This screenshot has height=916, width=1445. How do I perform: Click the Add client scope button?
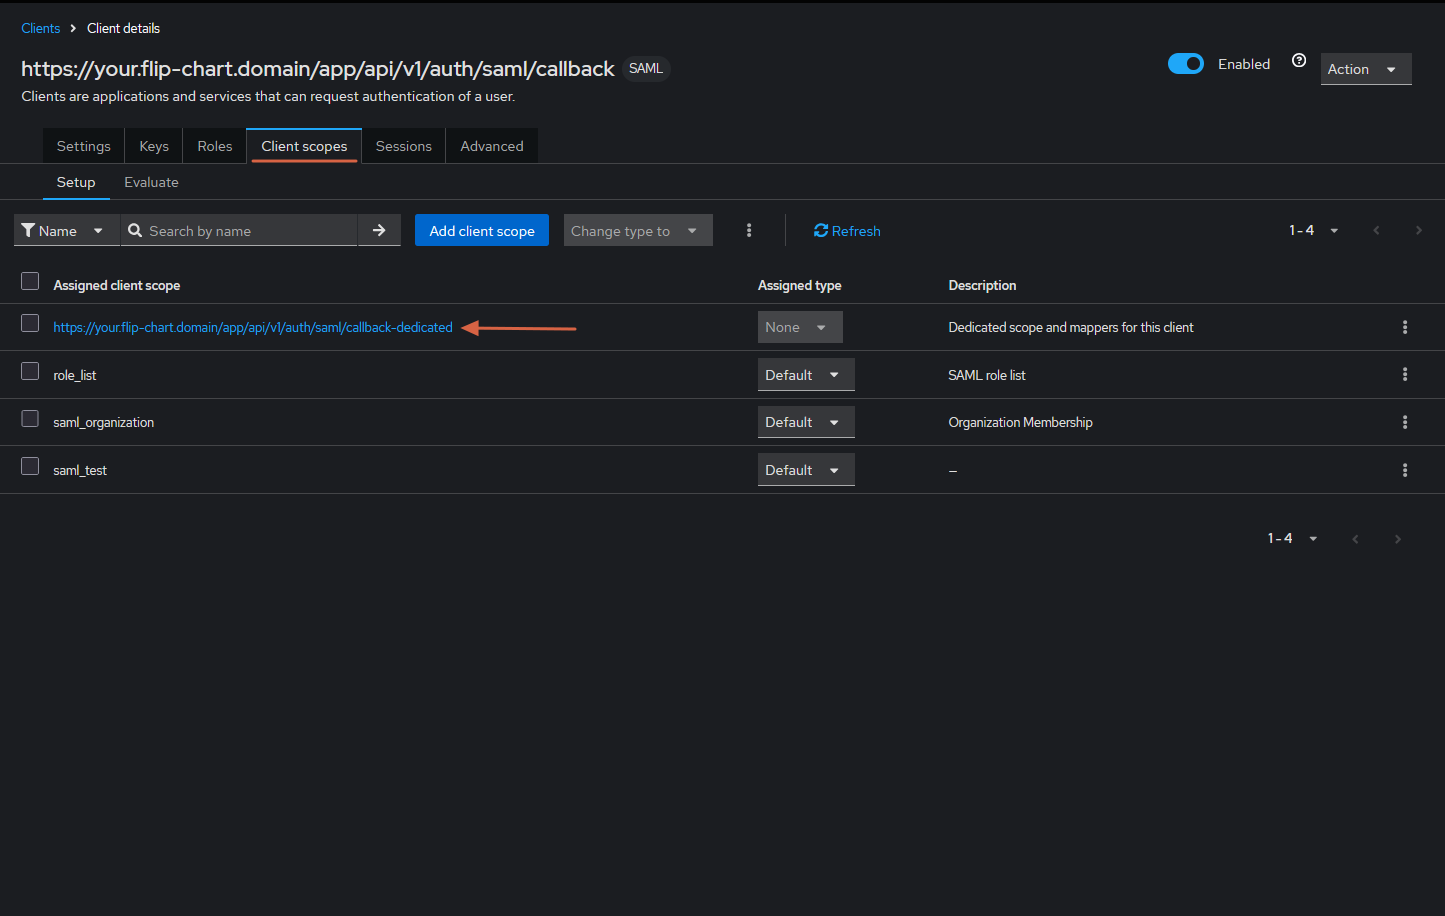(x=482, y=230)
